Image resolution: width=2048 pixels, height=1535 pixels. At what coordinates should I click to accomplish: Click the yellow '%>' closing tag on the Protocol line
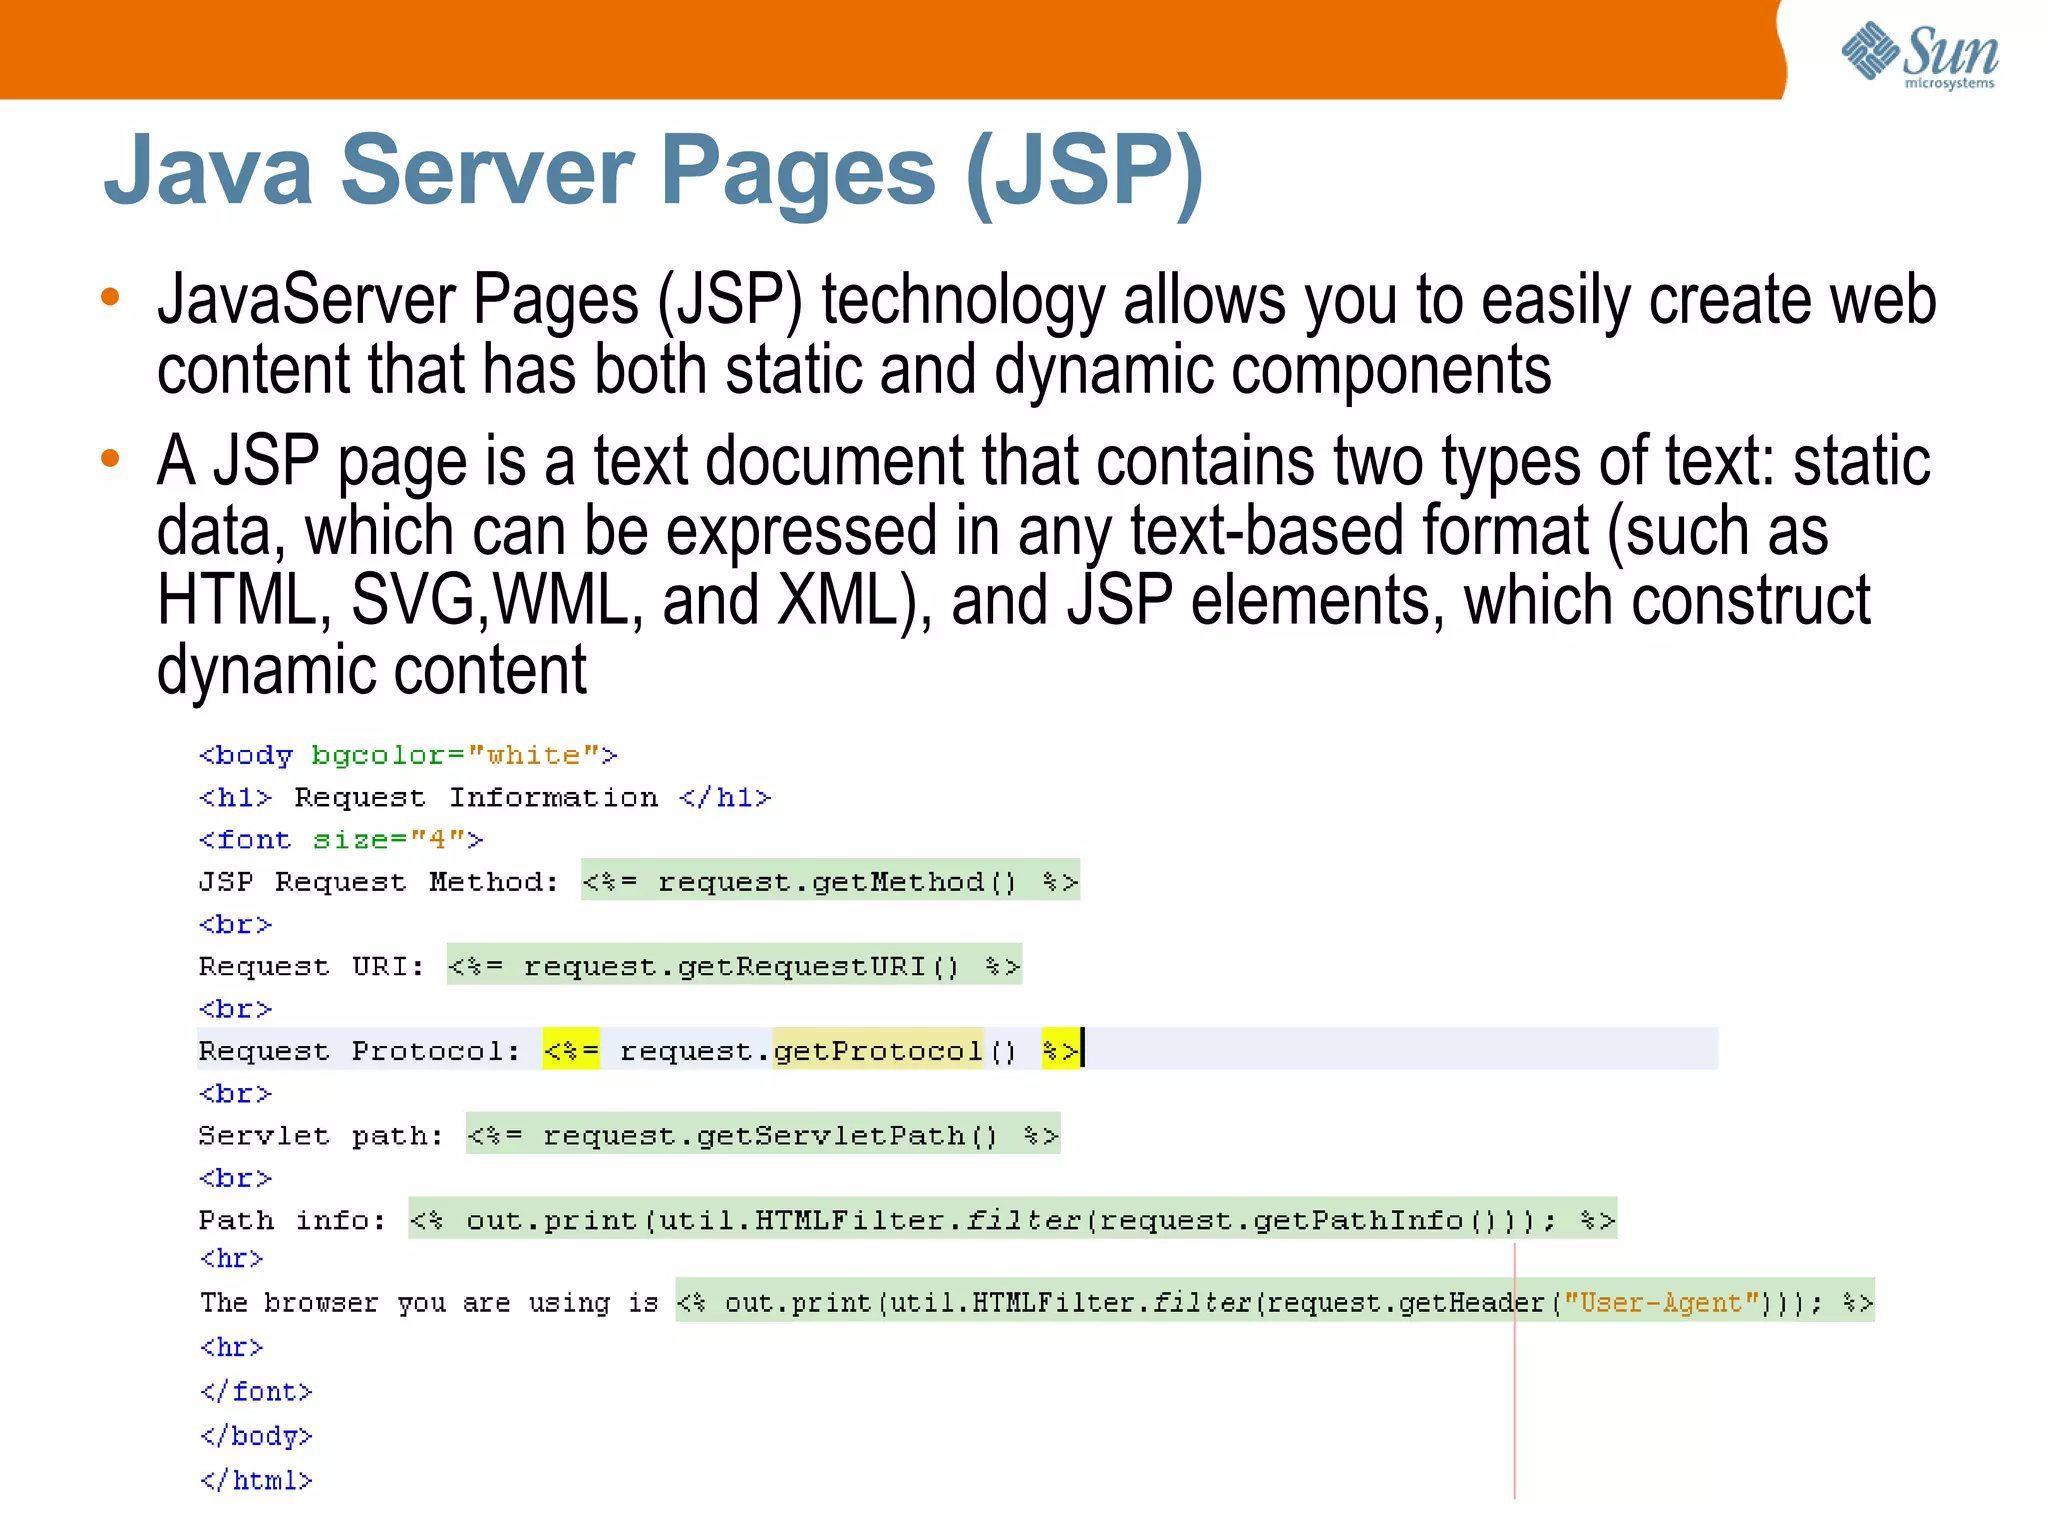[1060, 1050]
